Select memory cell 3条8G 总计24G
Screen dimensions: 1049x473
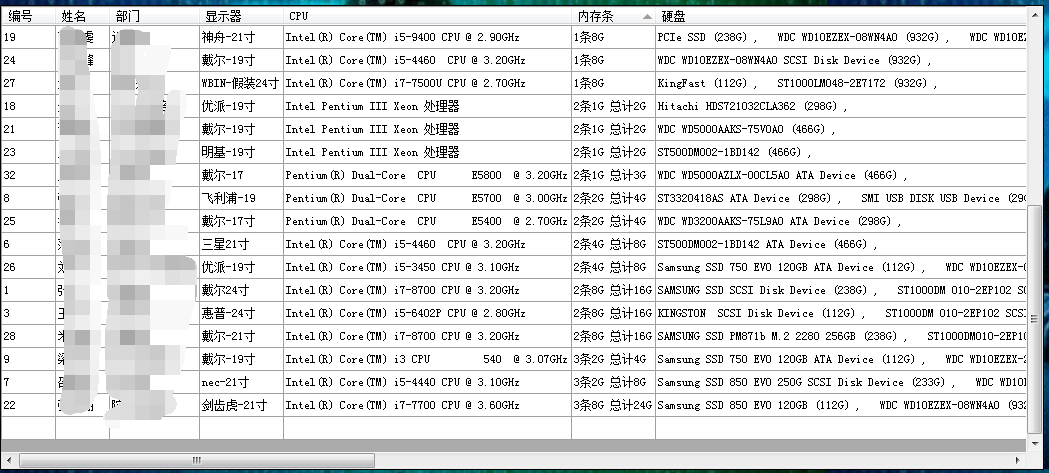pos(613,405)
